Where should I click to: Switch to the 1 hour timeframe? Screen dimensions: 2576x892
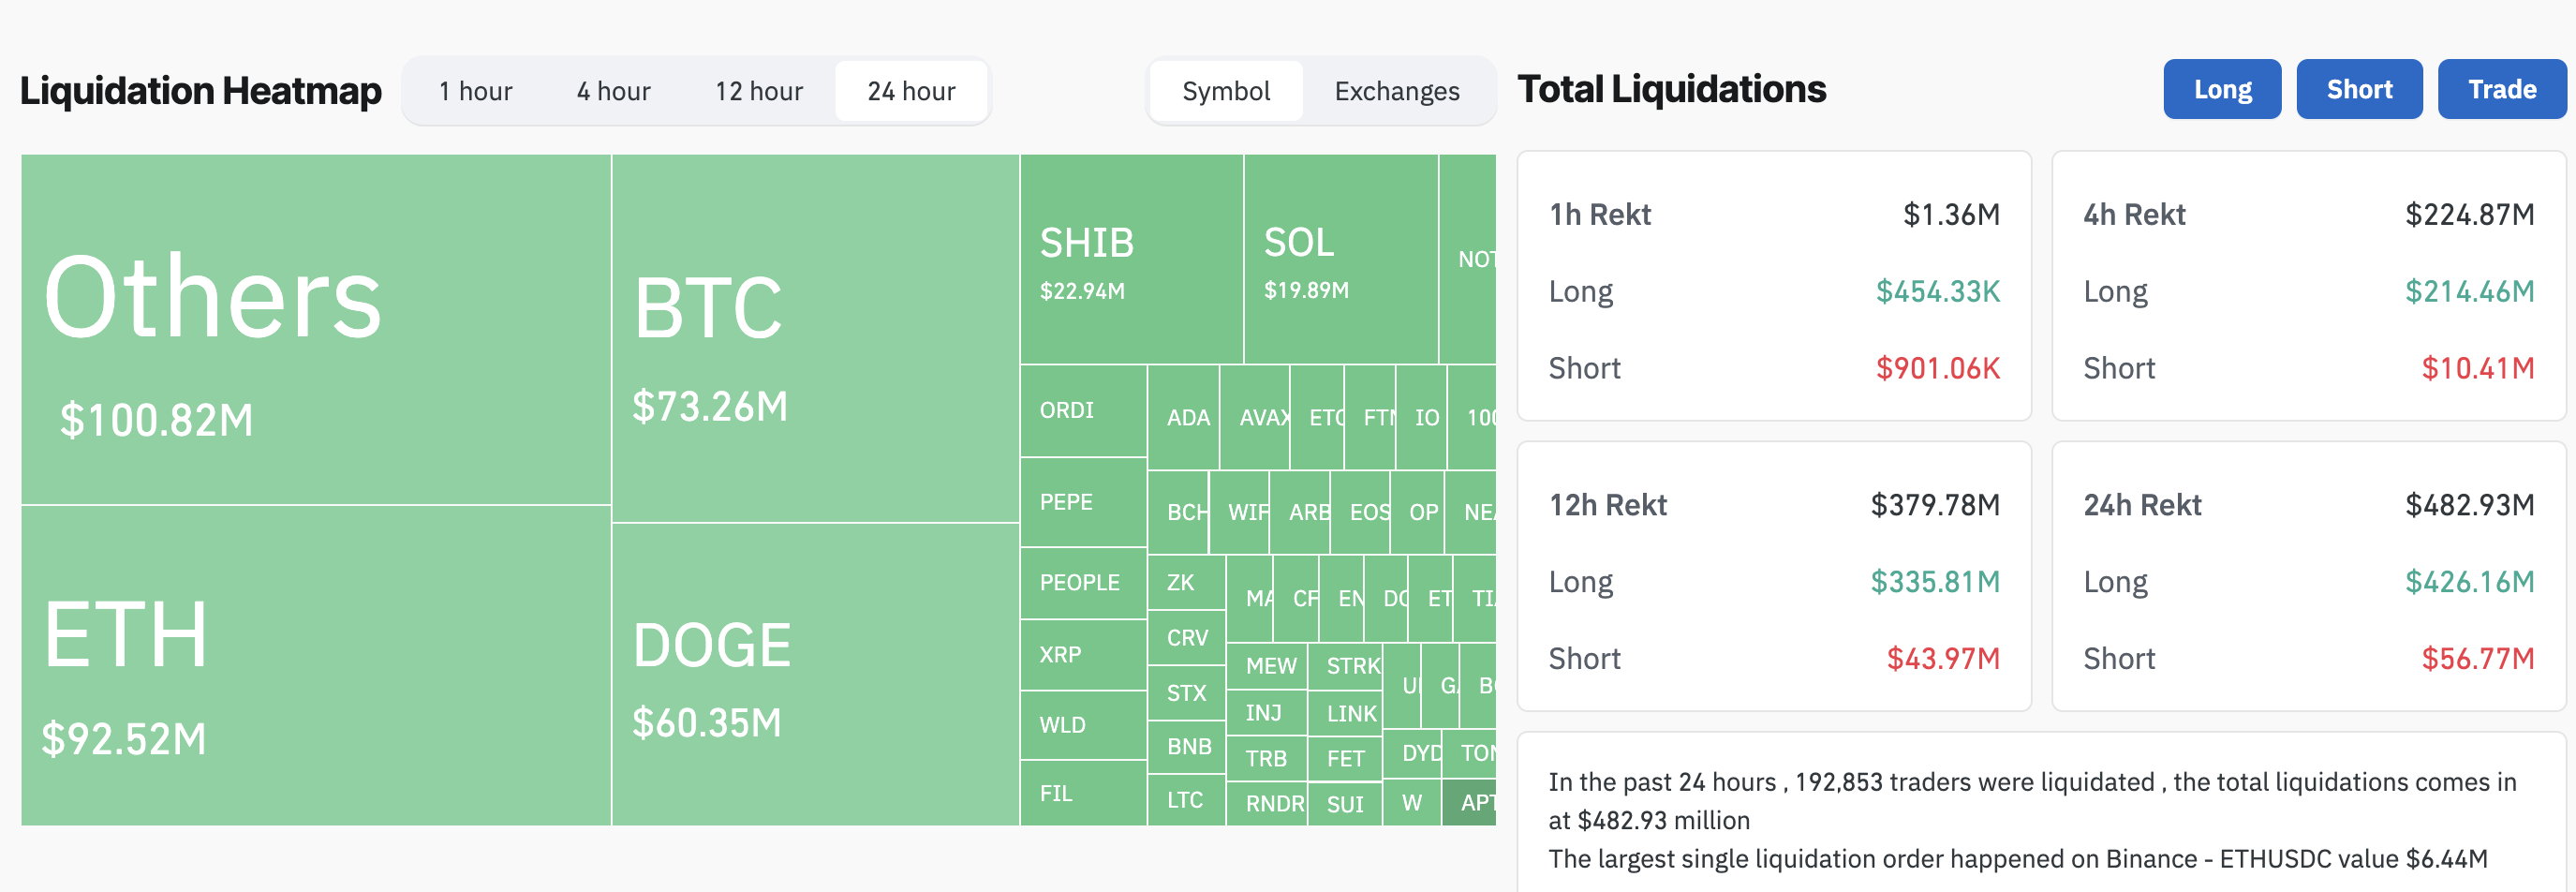pos(475,91)
